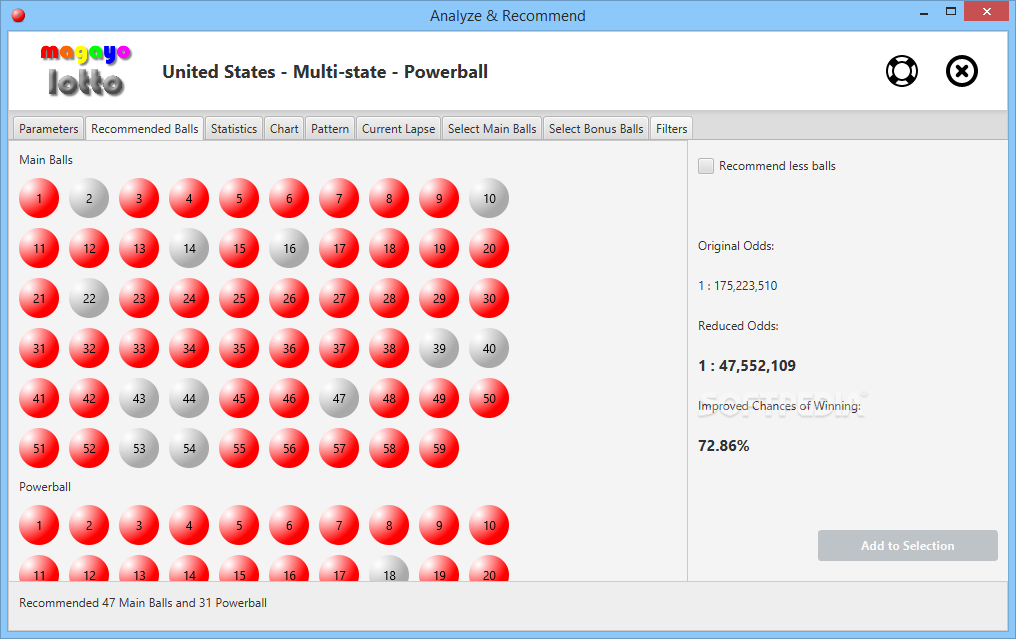This screenshot has width=1016, height=639.
Task: Toggle grey main ball number 47
Action: [x=339, y=398]
